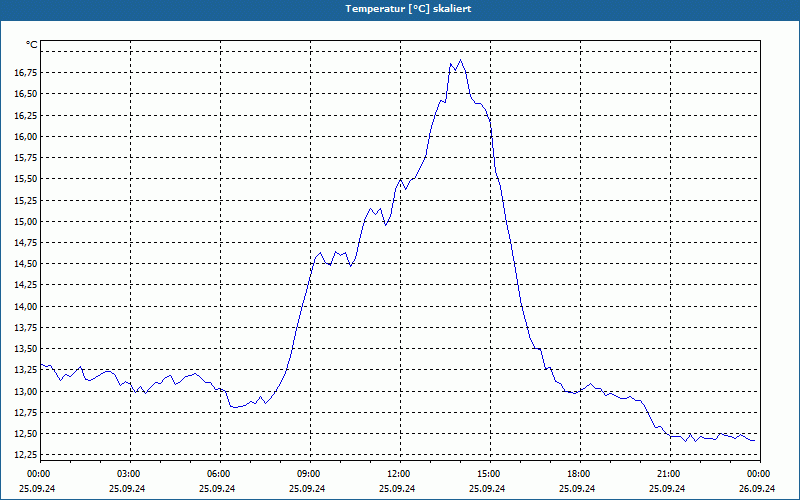The height and width of the screenshot is (500, 800).
Task: Pick the 15,50 y-axis label
Action: [26, 179]
